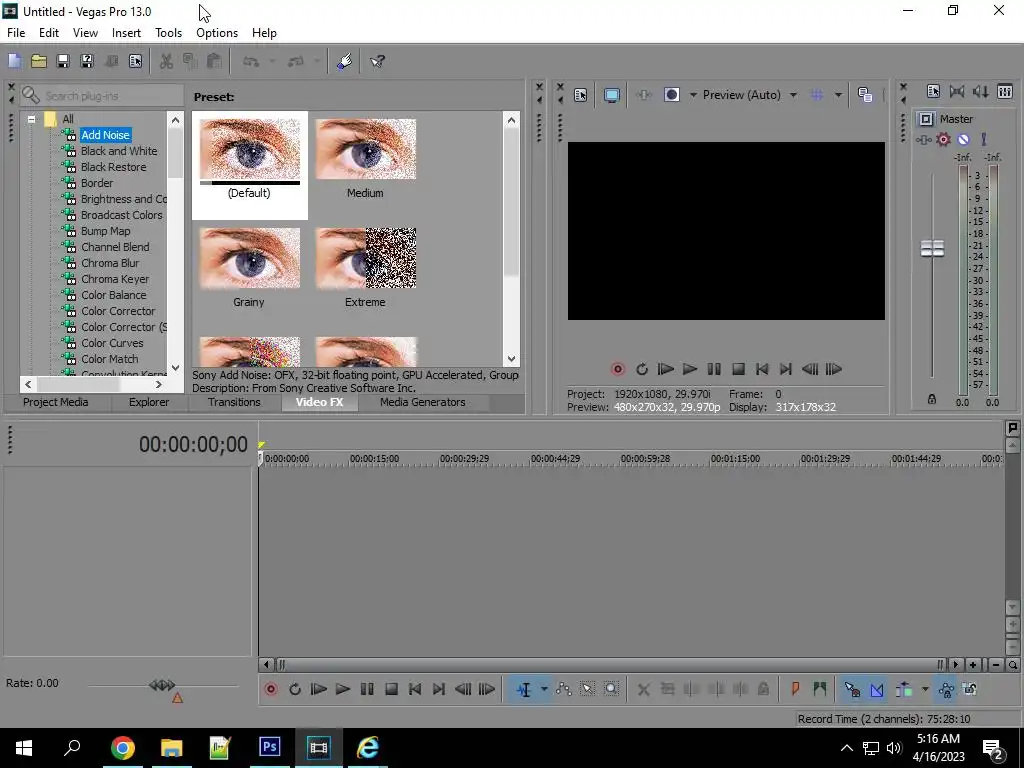Switch to the Media Generators tab
This screenshot has width=1024, height=768.
[x=423, y=402]
